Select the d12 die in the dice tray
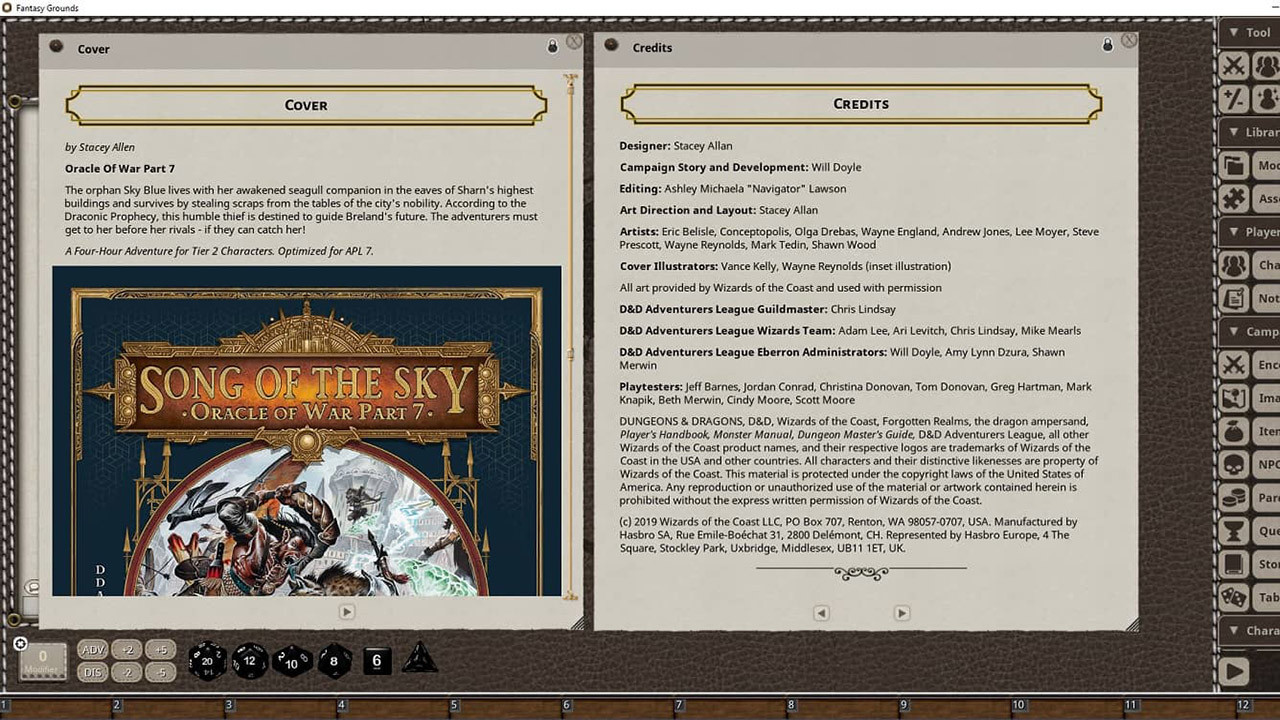 [249, 661]
